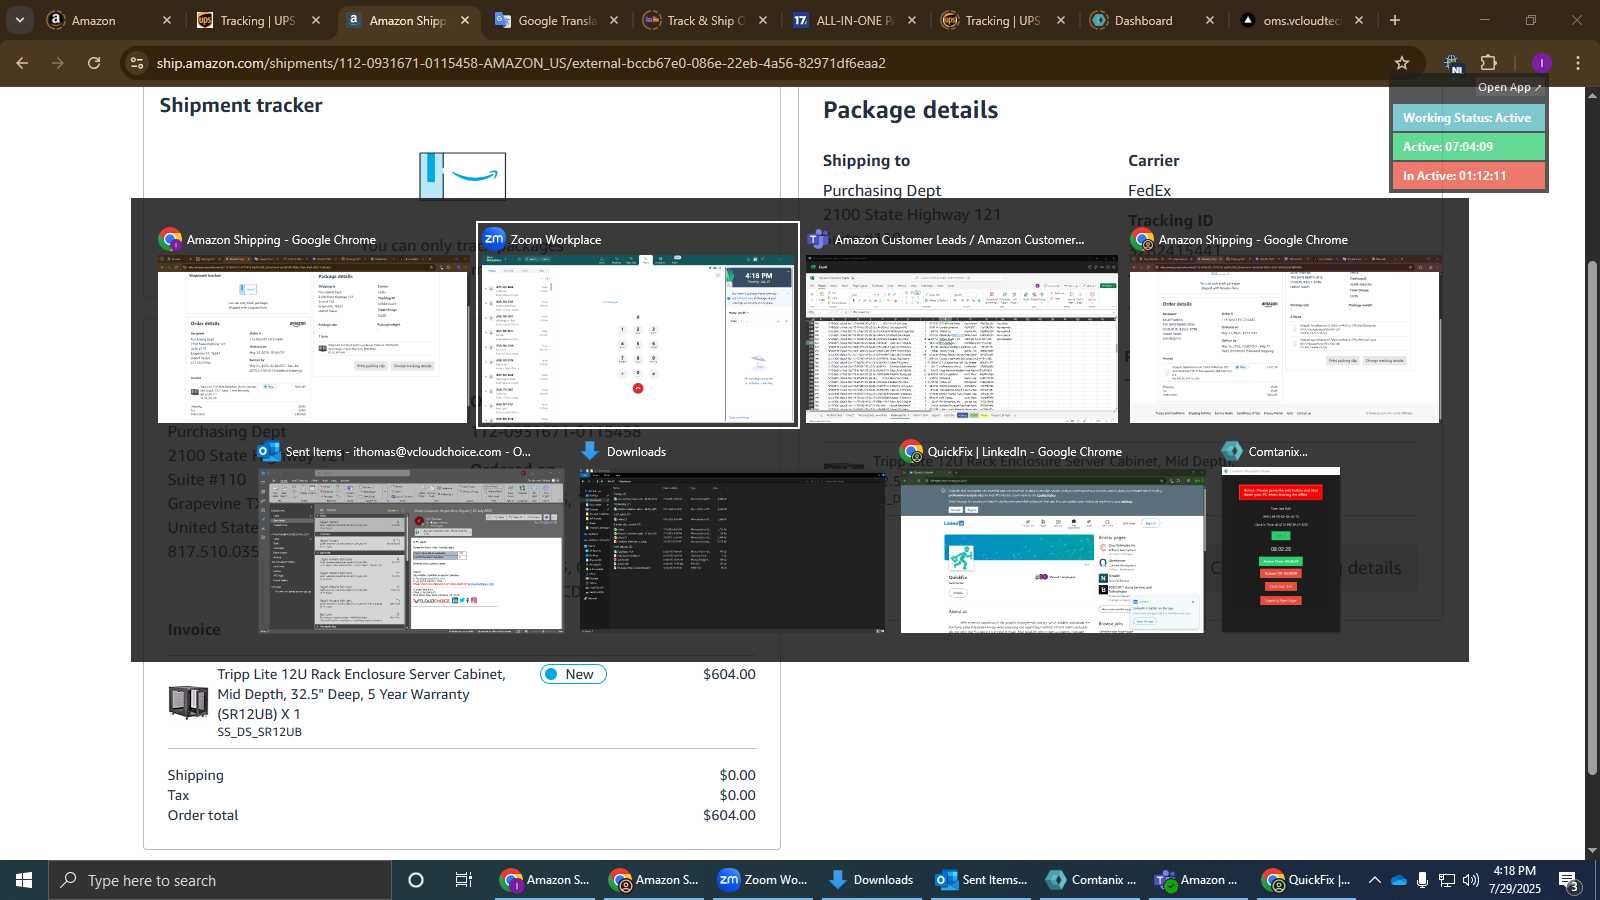Click the Zoom icon in switcher title
The width and height of the screenshot is (1600, 900).
(x=494, y=239)
